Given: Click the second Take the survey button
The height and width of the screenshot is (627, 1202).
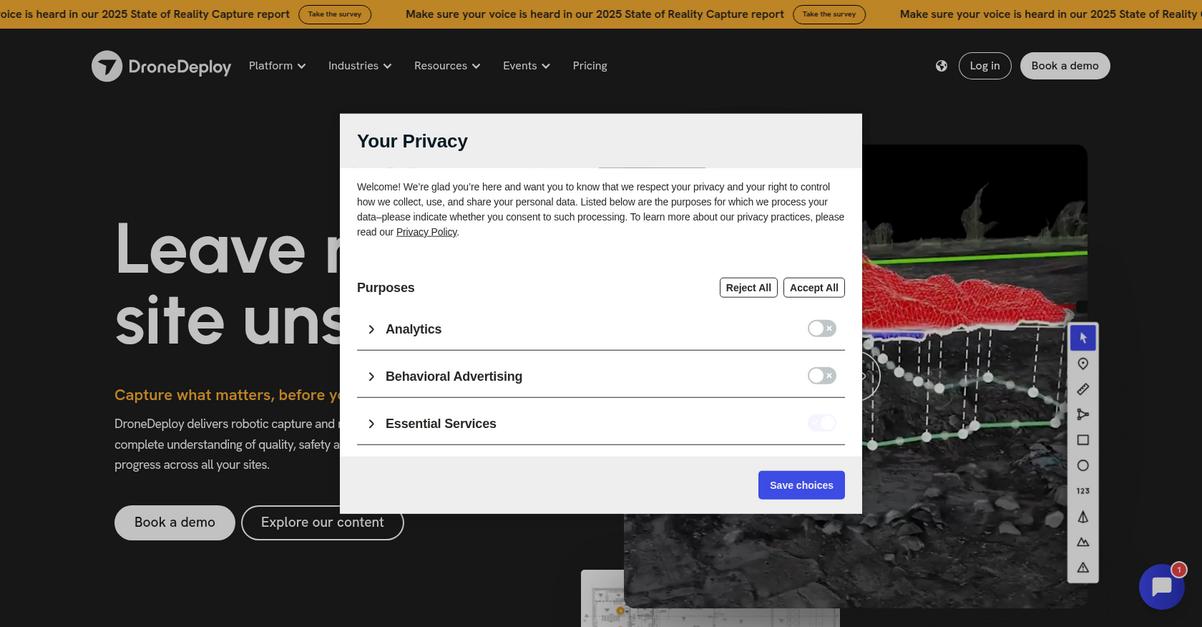Looking at the screenshot, I should (829, 14).
